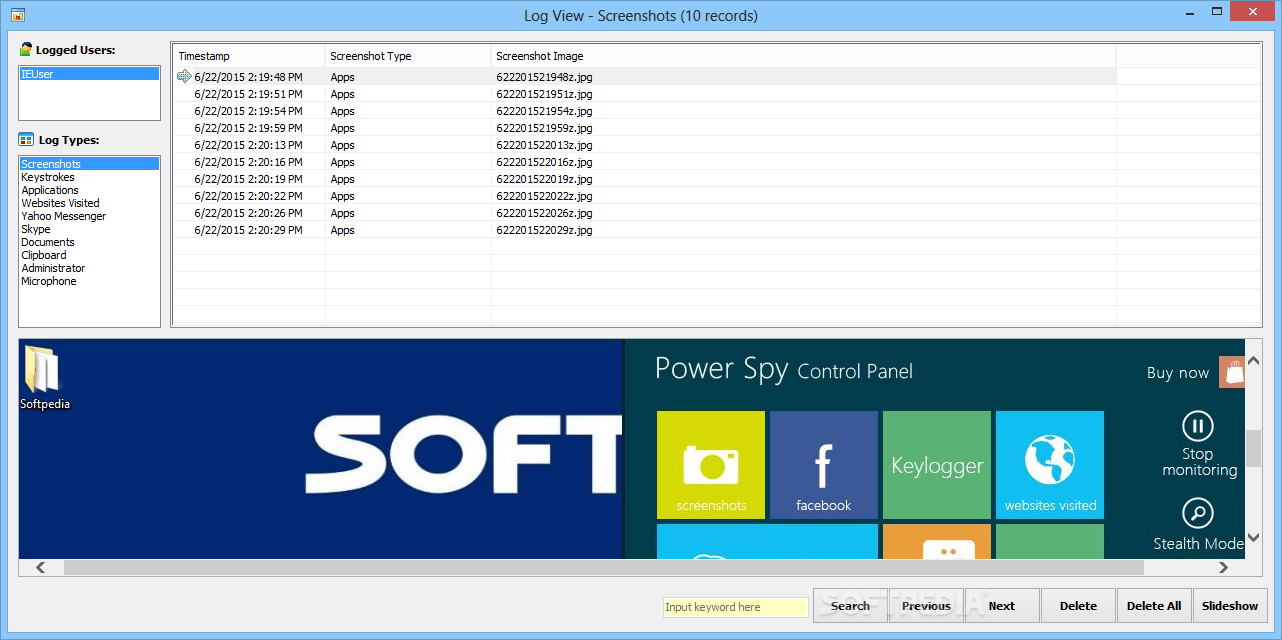Click the Log View app icon in the title bar

(17, 15)
